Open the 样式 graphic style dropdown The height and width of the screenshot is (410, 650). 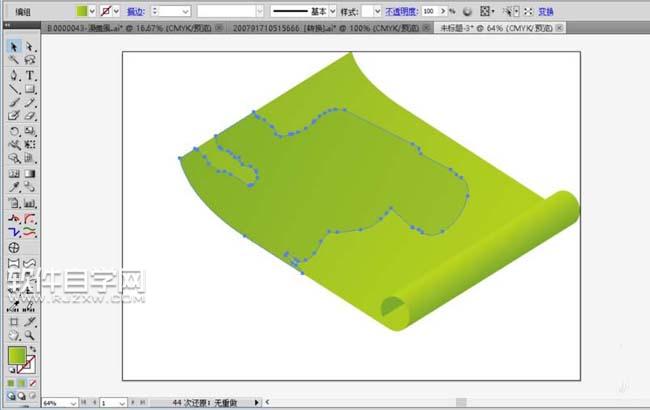(x=377, y=12)
